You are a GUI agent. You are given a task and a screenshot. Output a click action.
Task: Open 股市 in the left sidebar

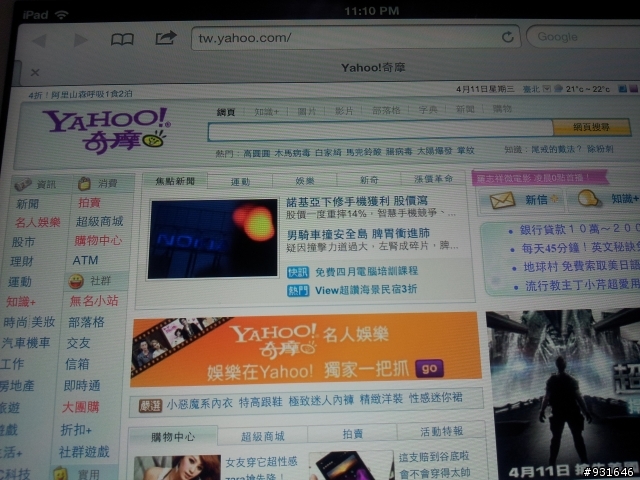tap(23, 242)
